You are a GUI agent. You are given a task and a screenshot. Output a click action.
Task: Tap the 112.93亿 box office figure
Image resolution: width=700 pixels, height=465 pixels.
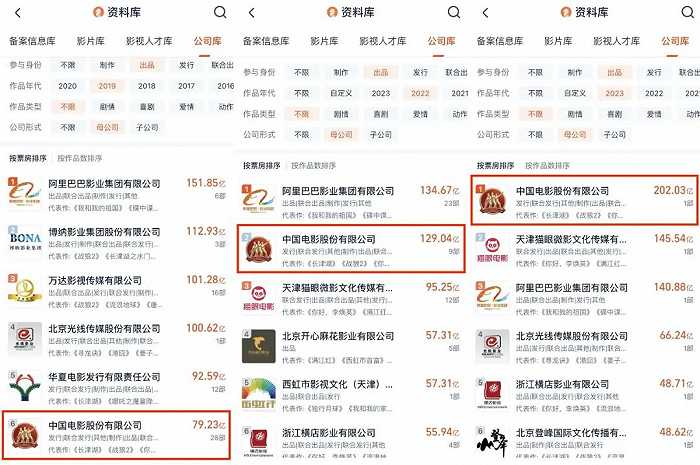tap(206, 231)
